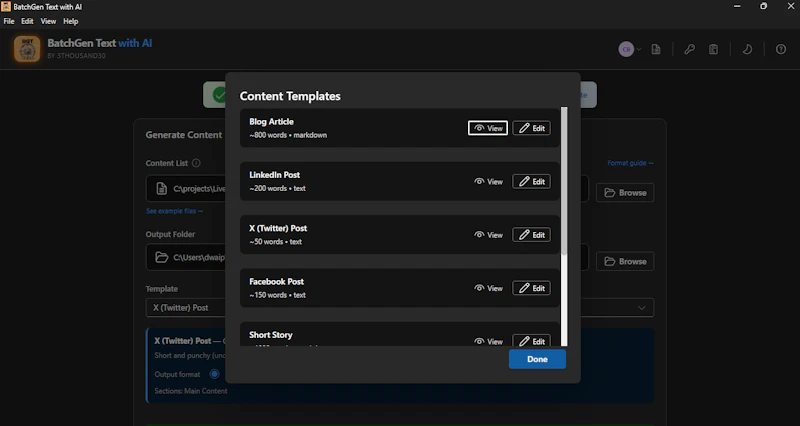Open the Format guide link
Screen dimensions: 800x426
click(x=630, y=163)
